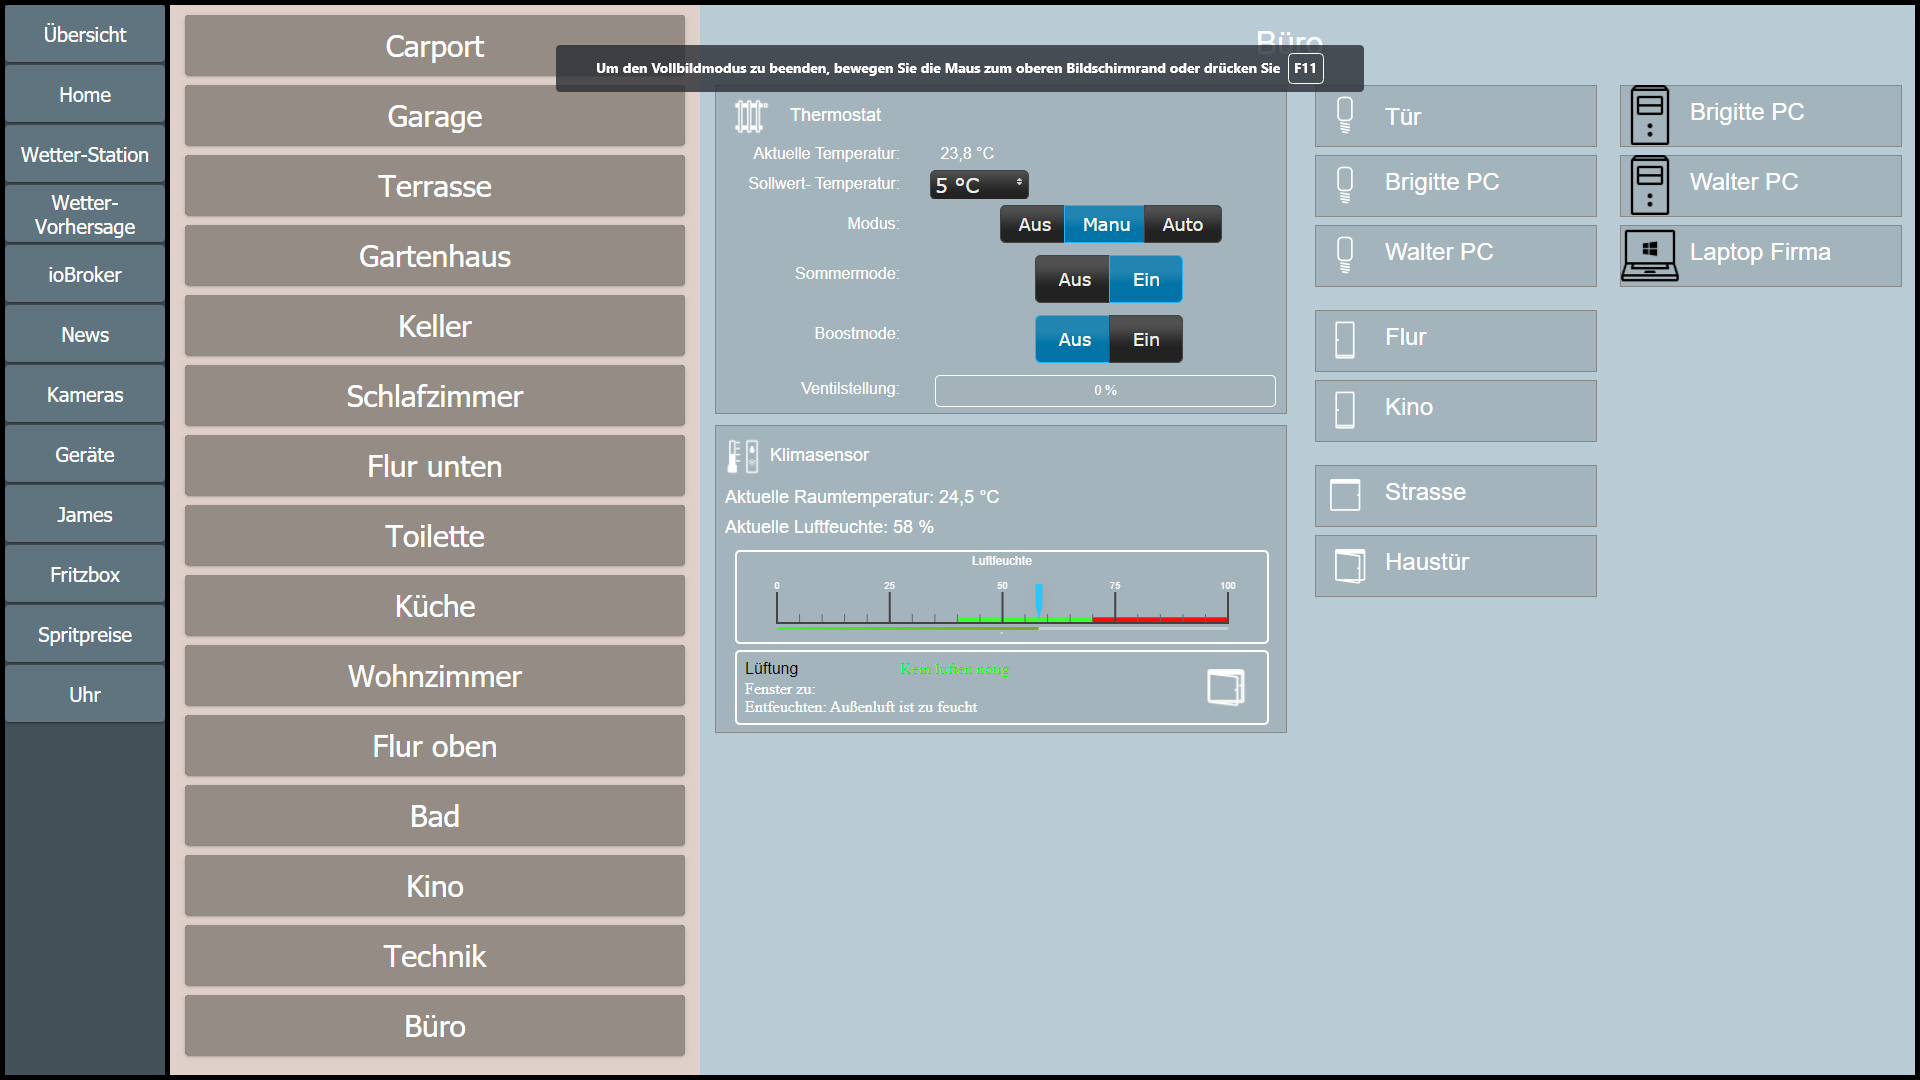Click the Tür lamp bulb icon
This screenshot has width=1920, height=1080.
click(1345, 116)
